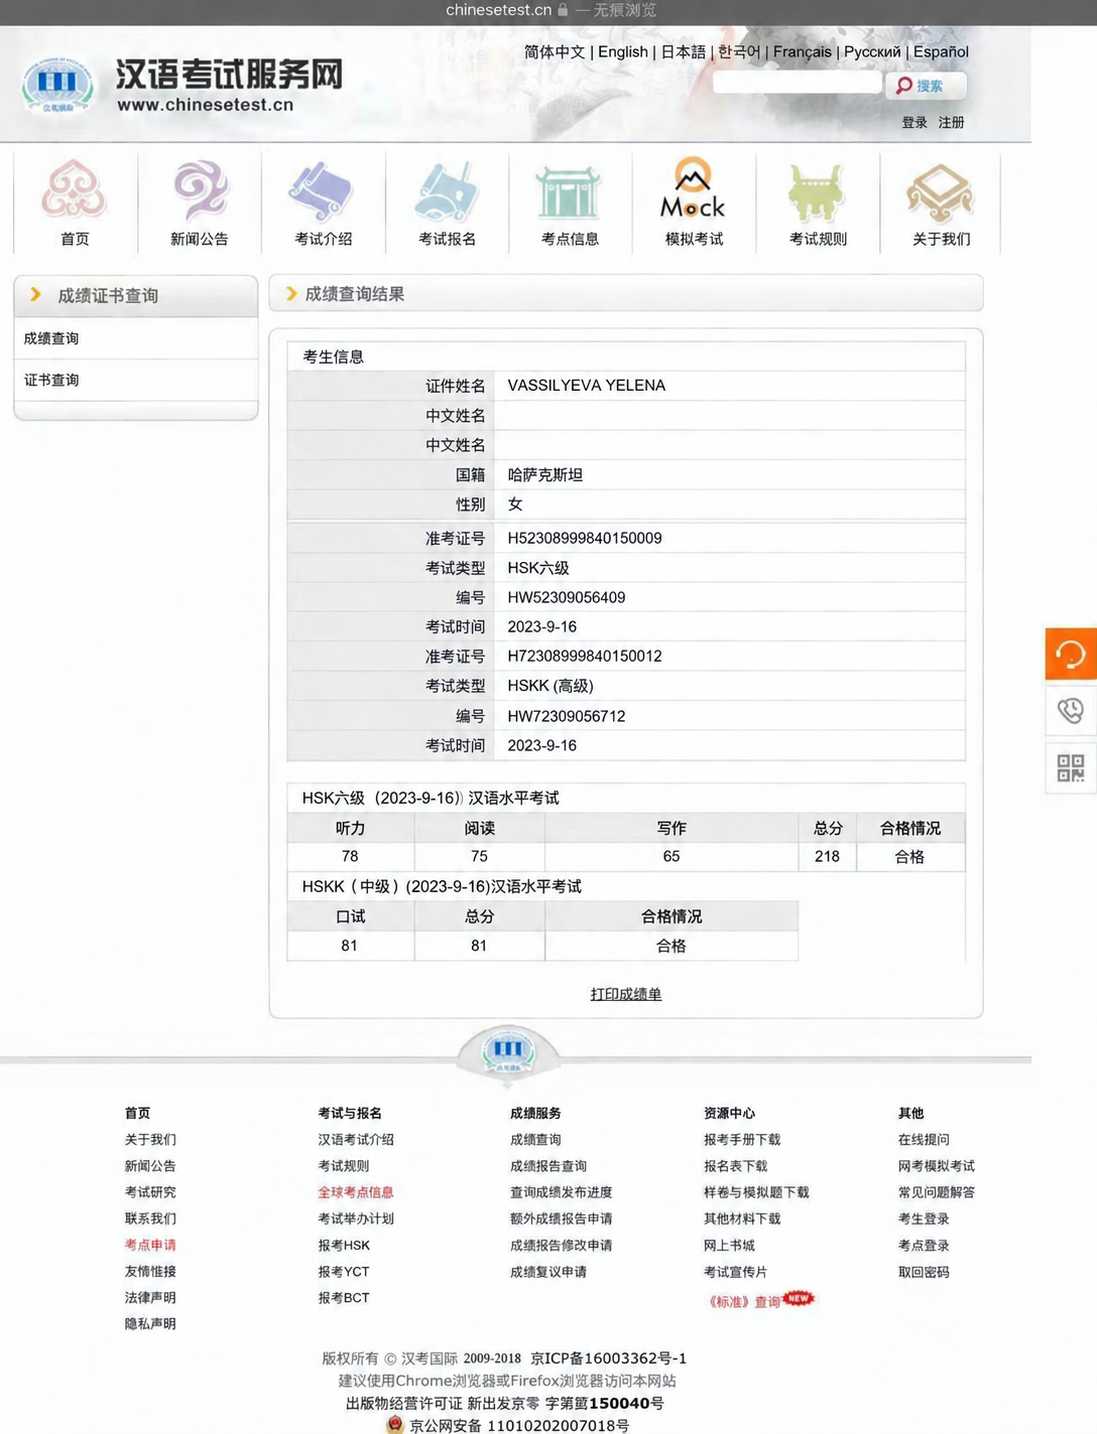1097x1434 pixels.
Task: Open the Mock 模拟考试 icon
Action: [693, 203]
